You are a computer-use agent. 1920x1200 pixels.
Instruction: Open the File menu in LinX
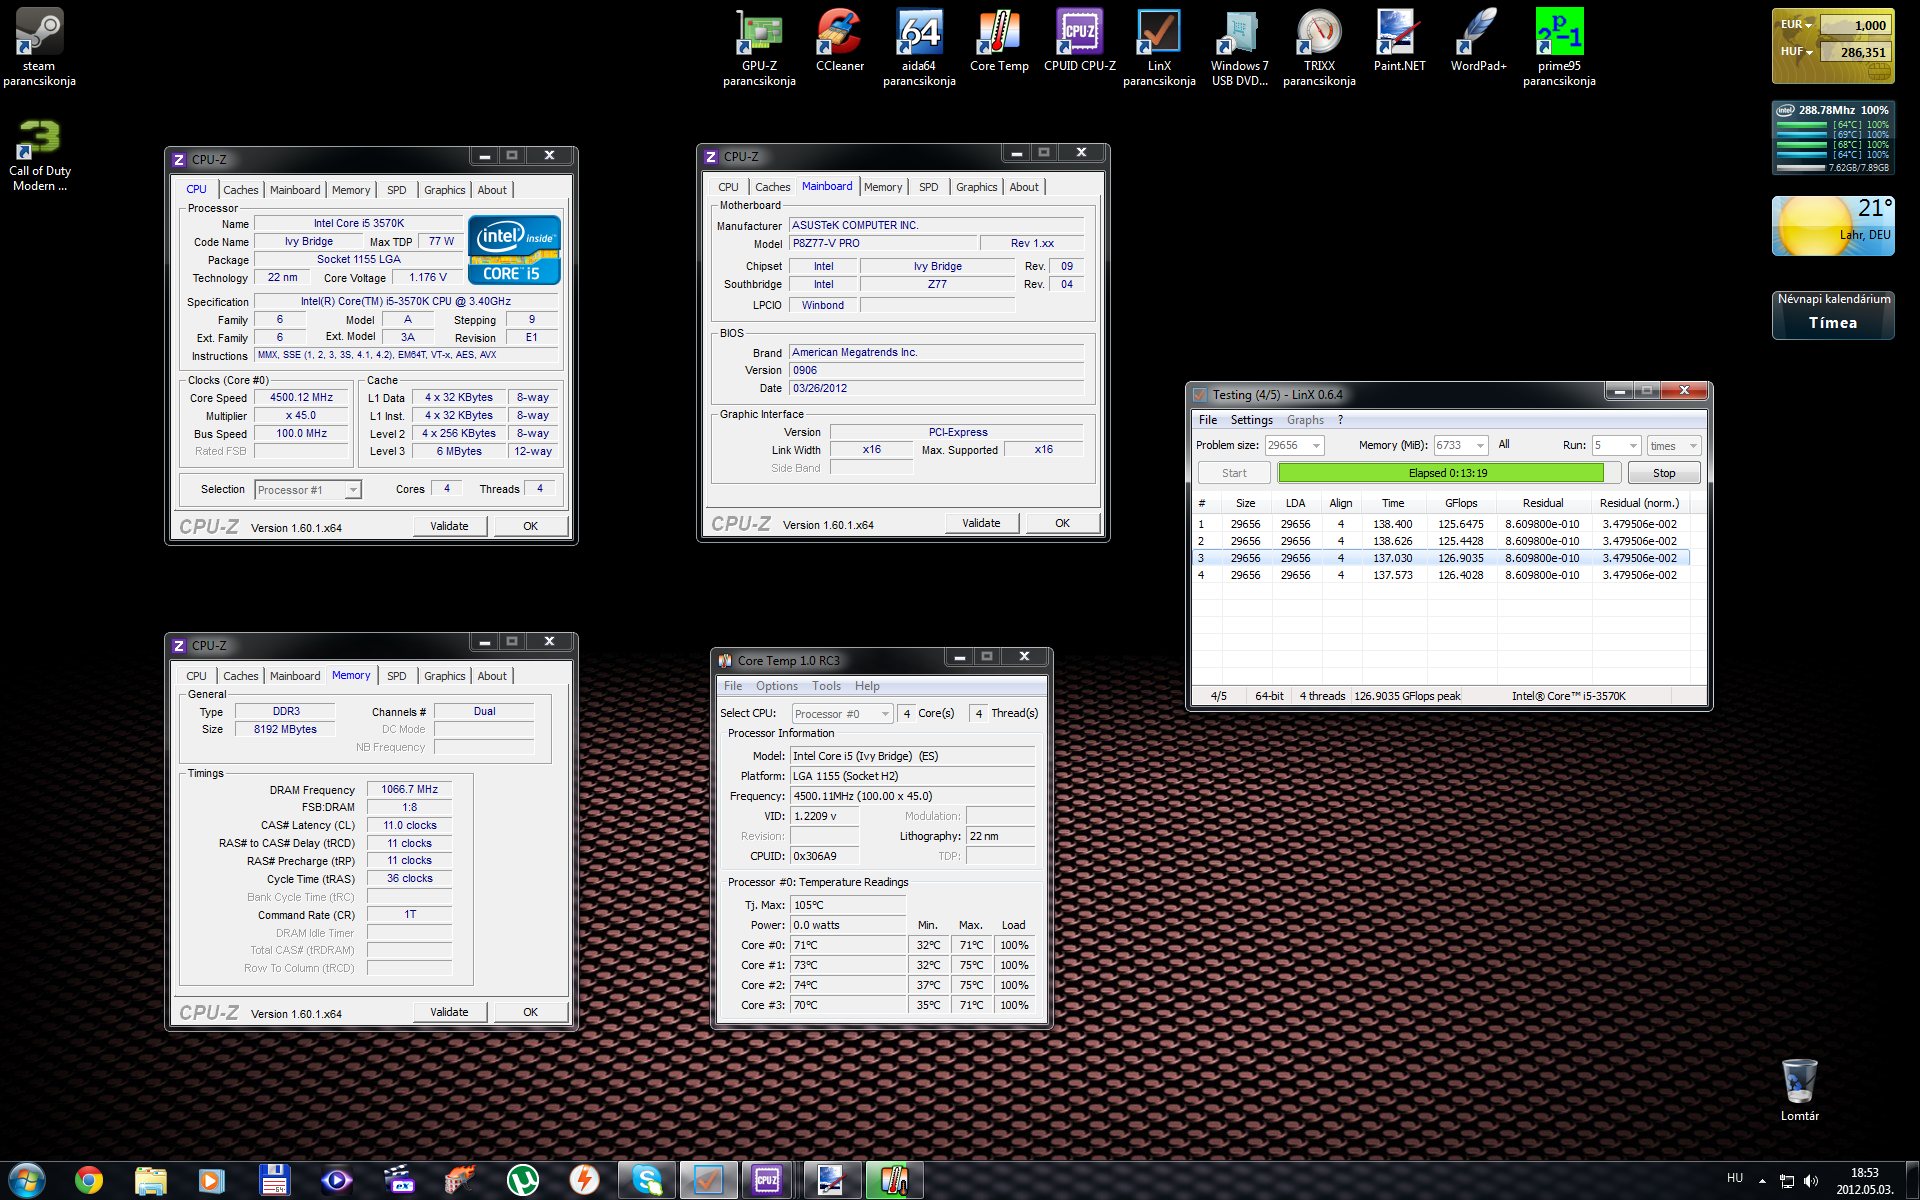(x=1208, y=420)
